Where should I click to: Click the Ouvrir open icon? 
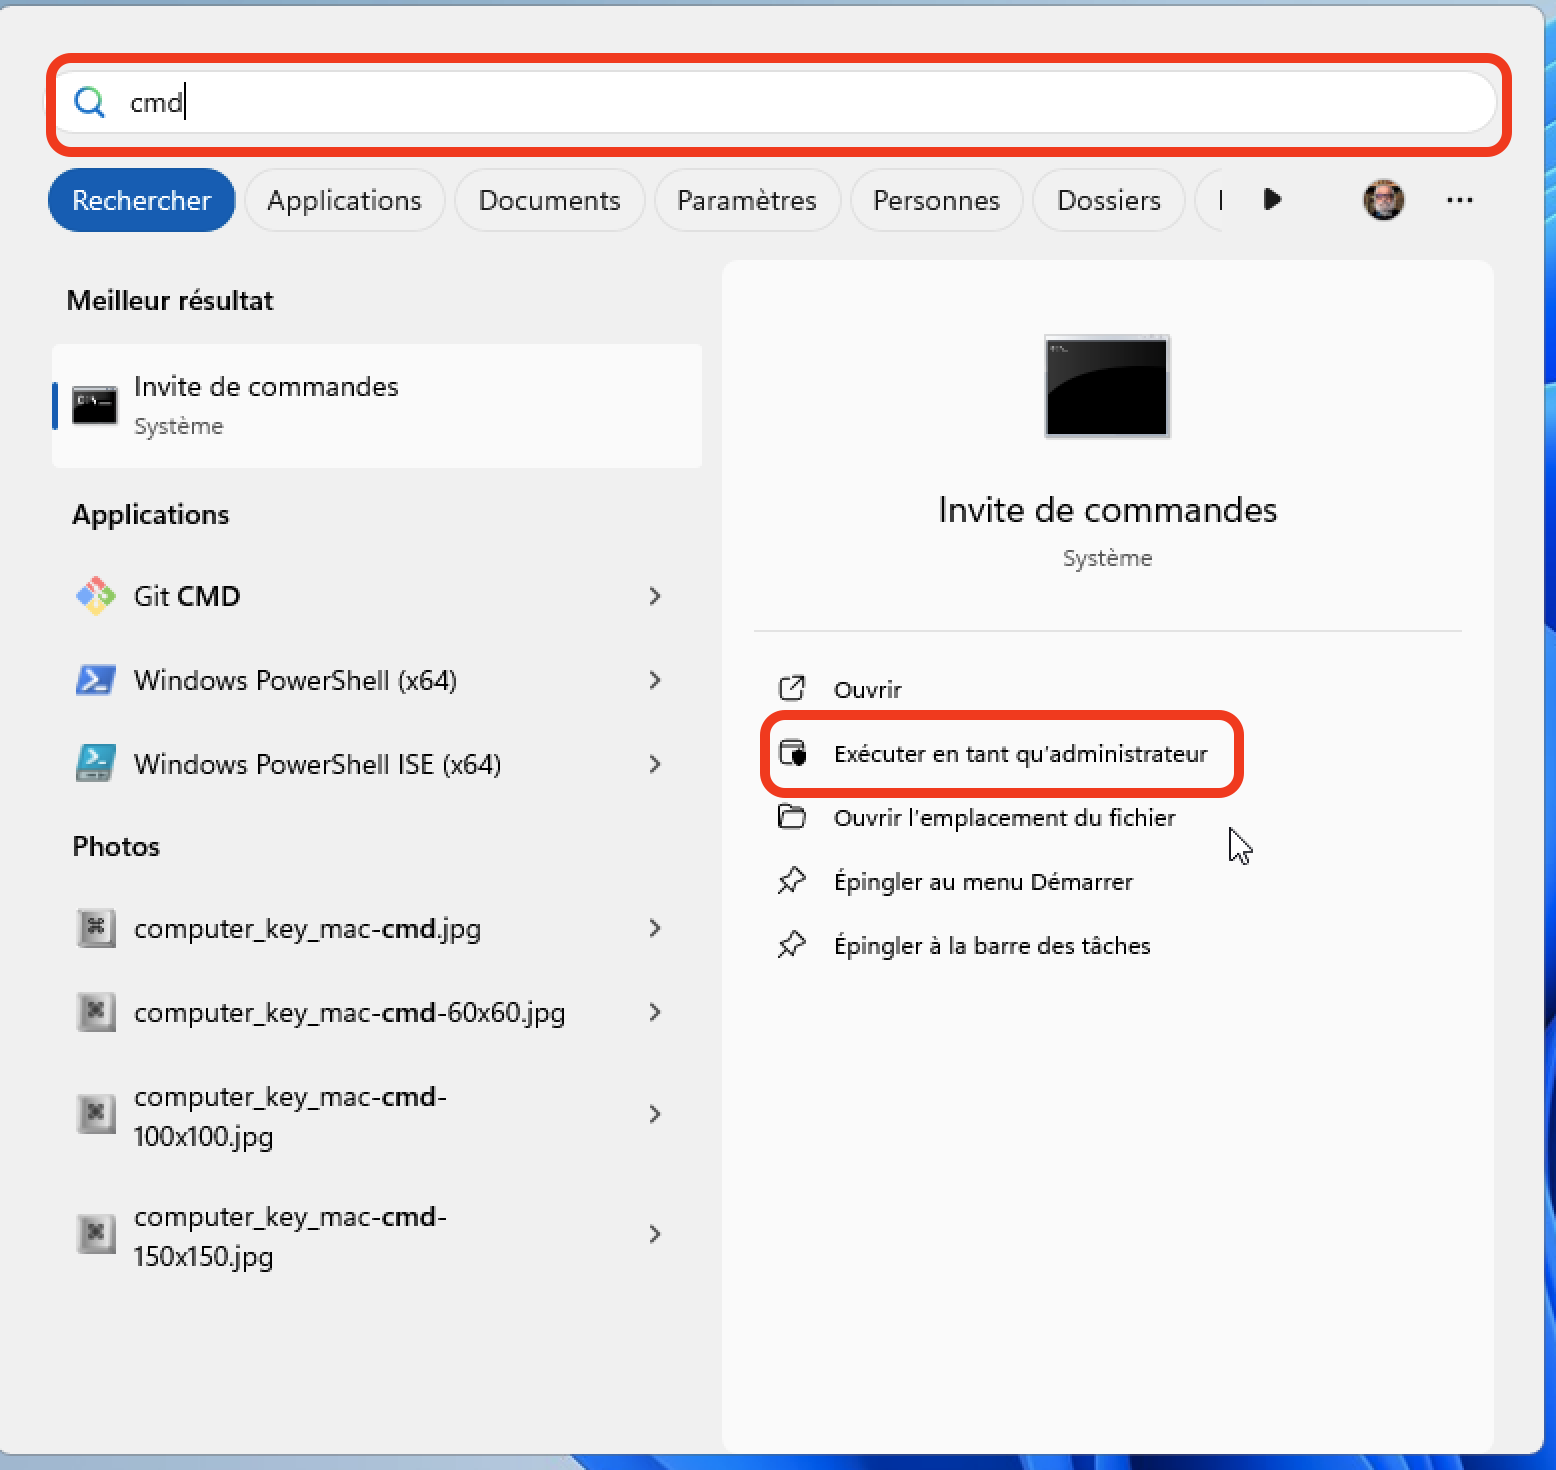(792, 689)
